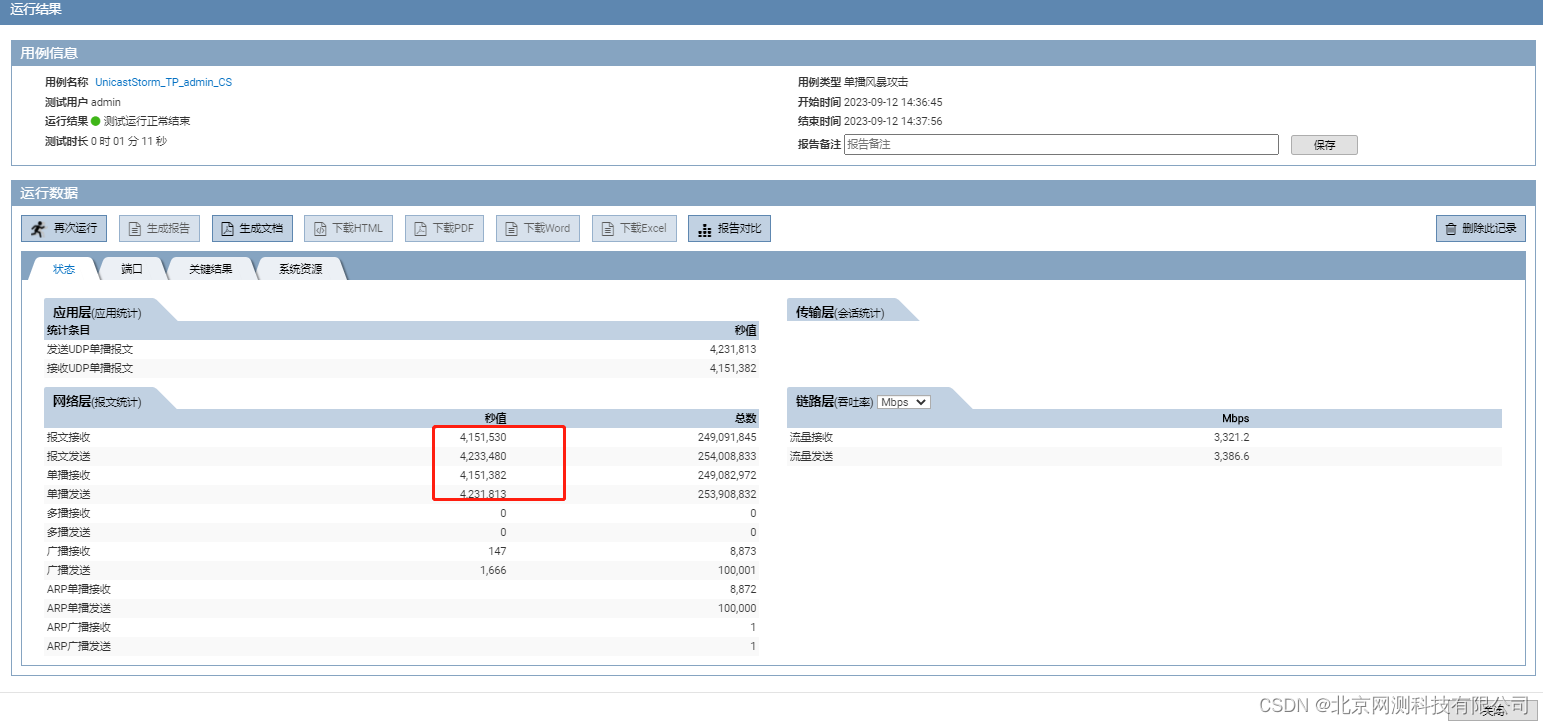Click the ARP单播接收 total 8,872
This screenshot has width=1543, height=724.
[743, 589]
